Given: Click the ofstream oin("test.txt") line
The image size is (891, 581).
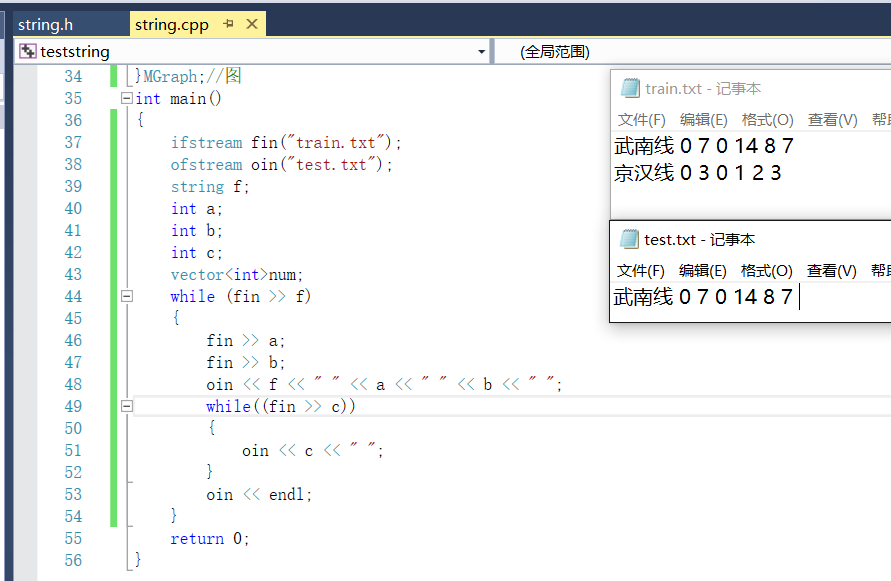Looking at the screenshot, I should point(281,164).
